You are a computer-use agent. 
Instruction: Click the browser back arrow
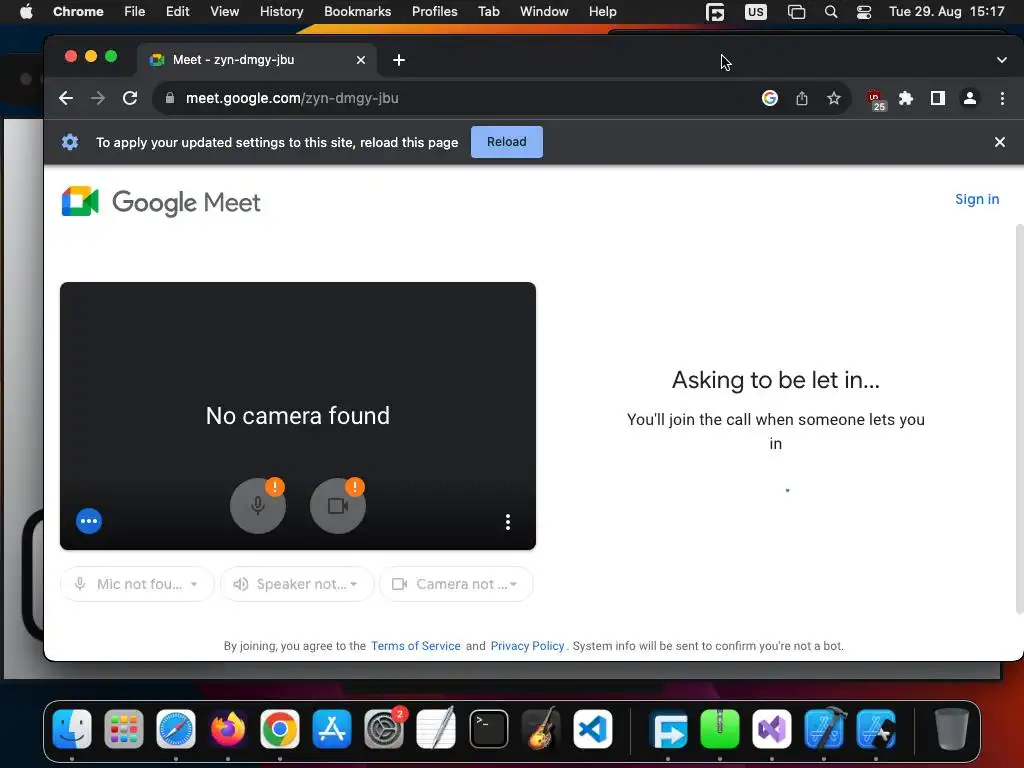66,98
